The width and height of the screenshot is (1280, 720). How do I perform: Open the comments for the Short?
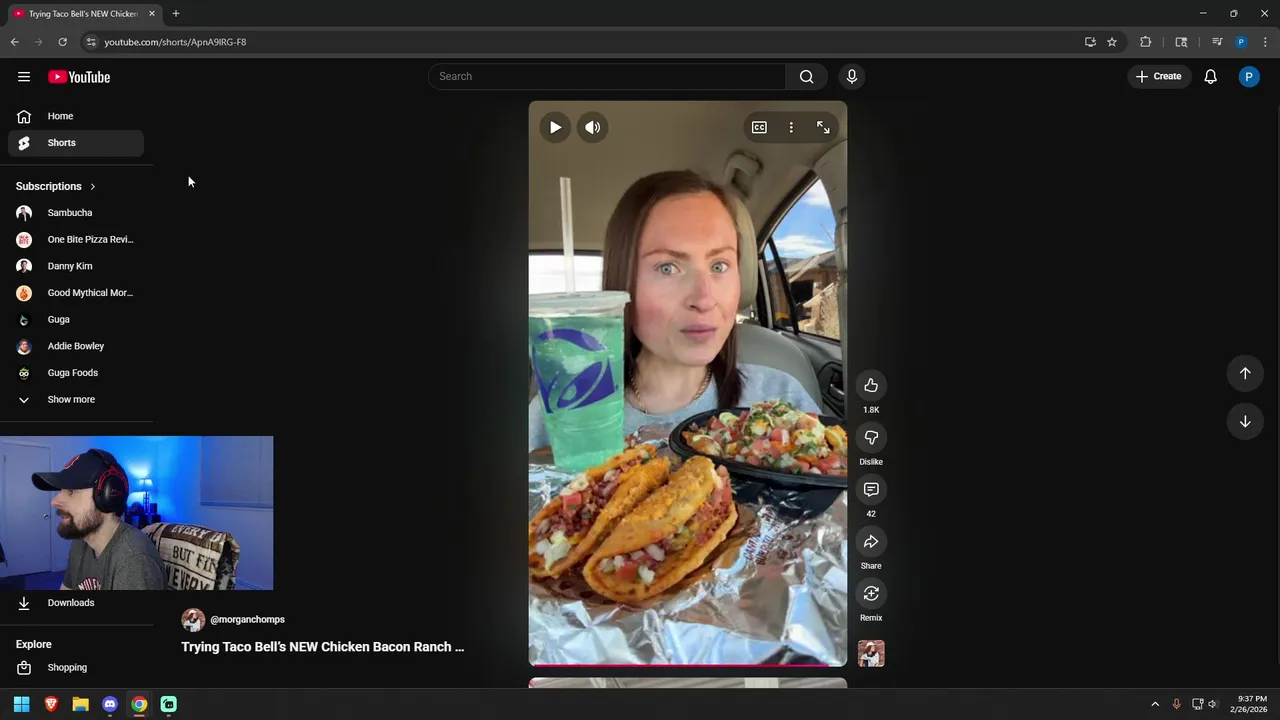click(x=871, y=489)
